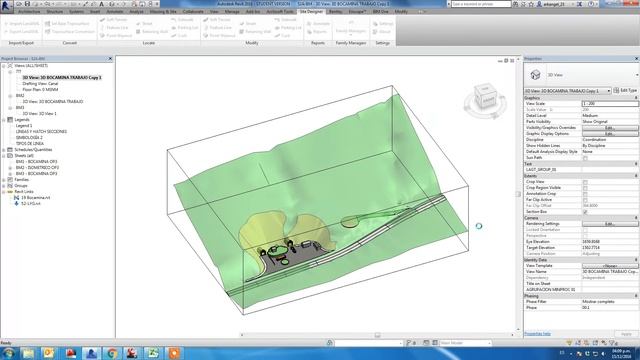Expand the Schedules/Quantities tree node

(x=4, y=150)
